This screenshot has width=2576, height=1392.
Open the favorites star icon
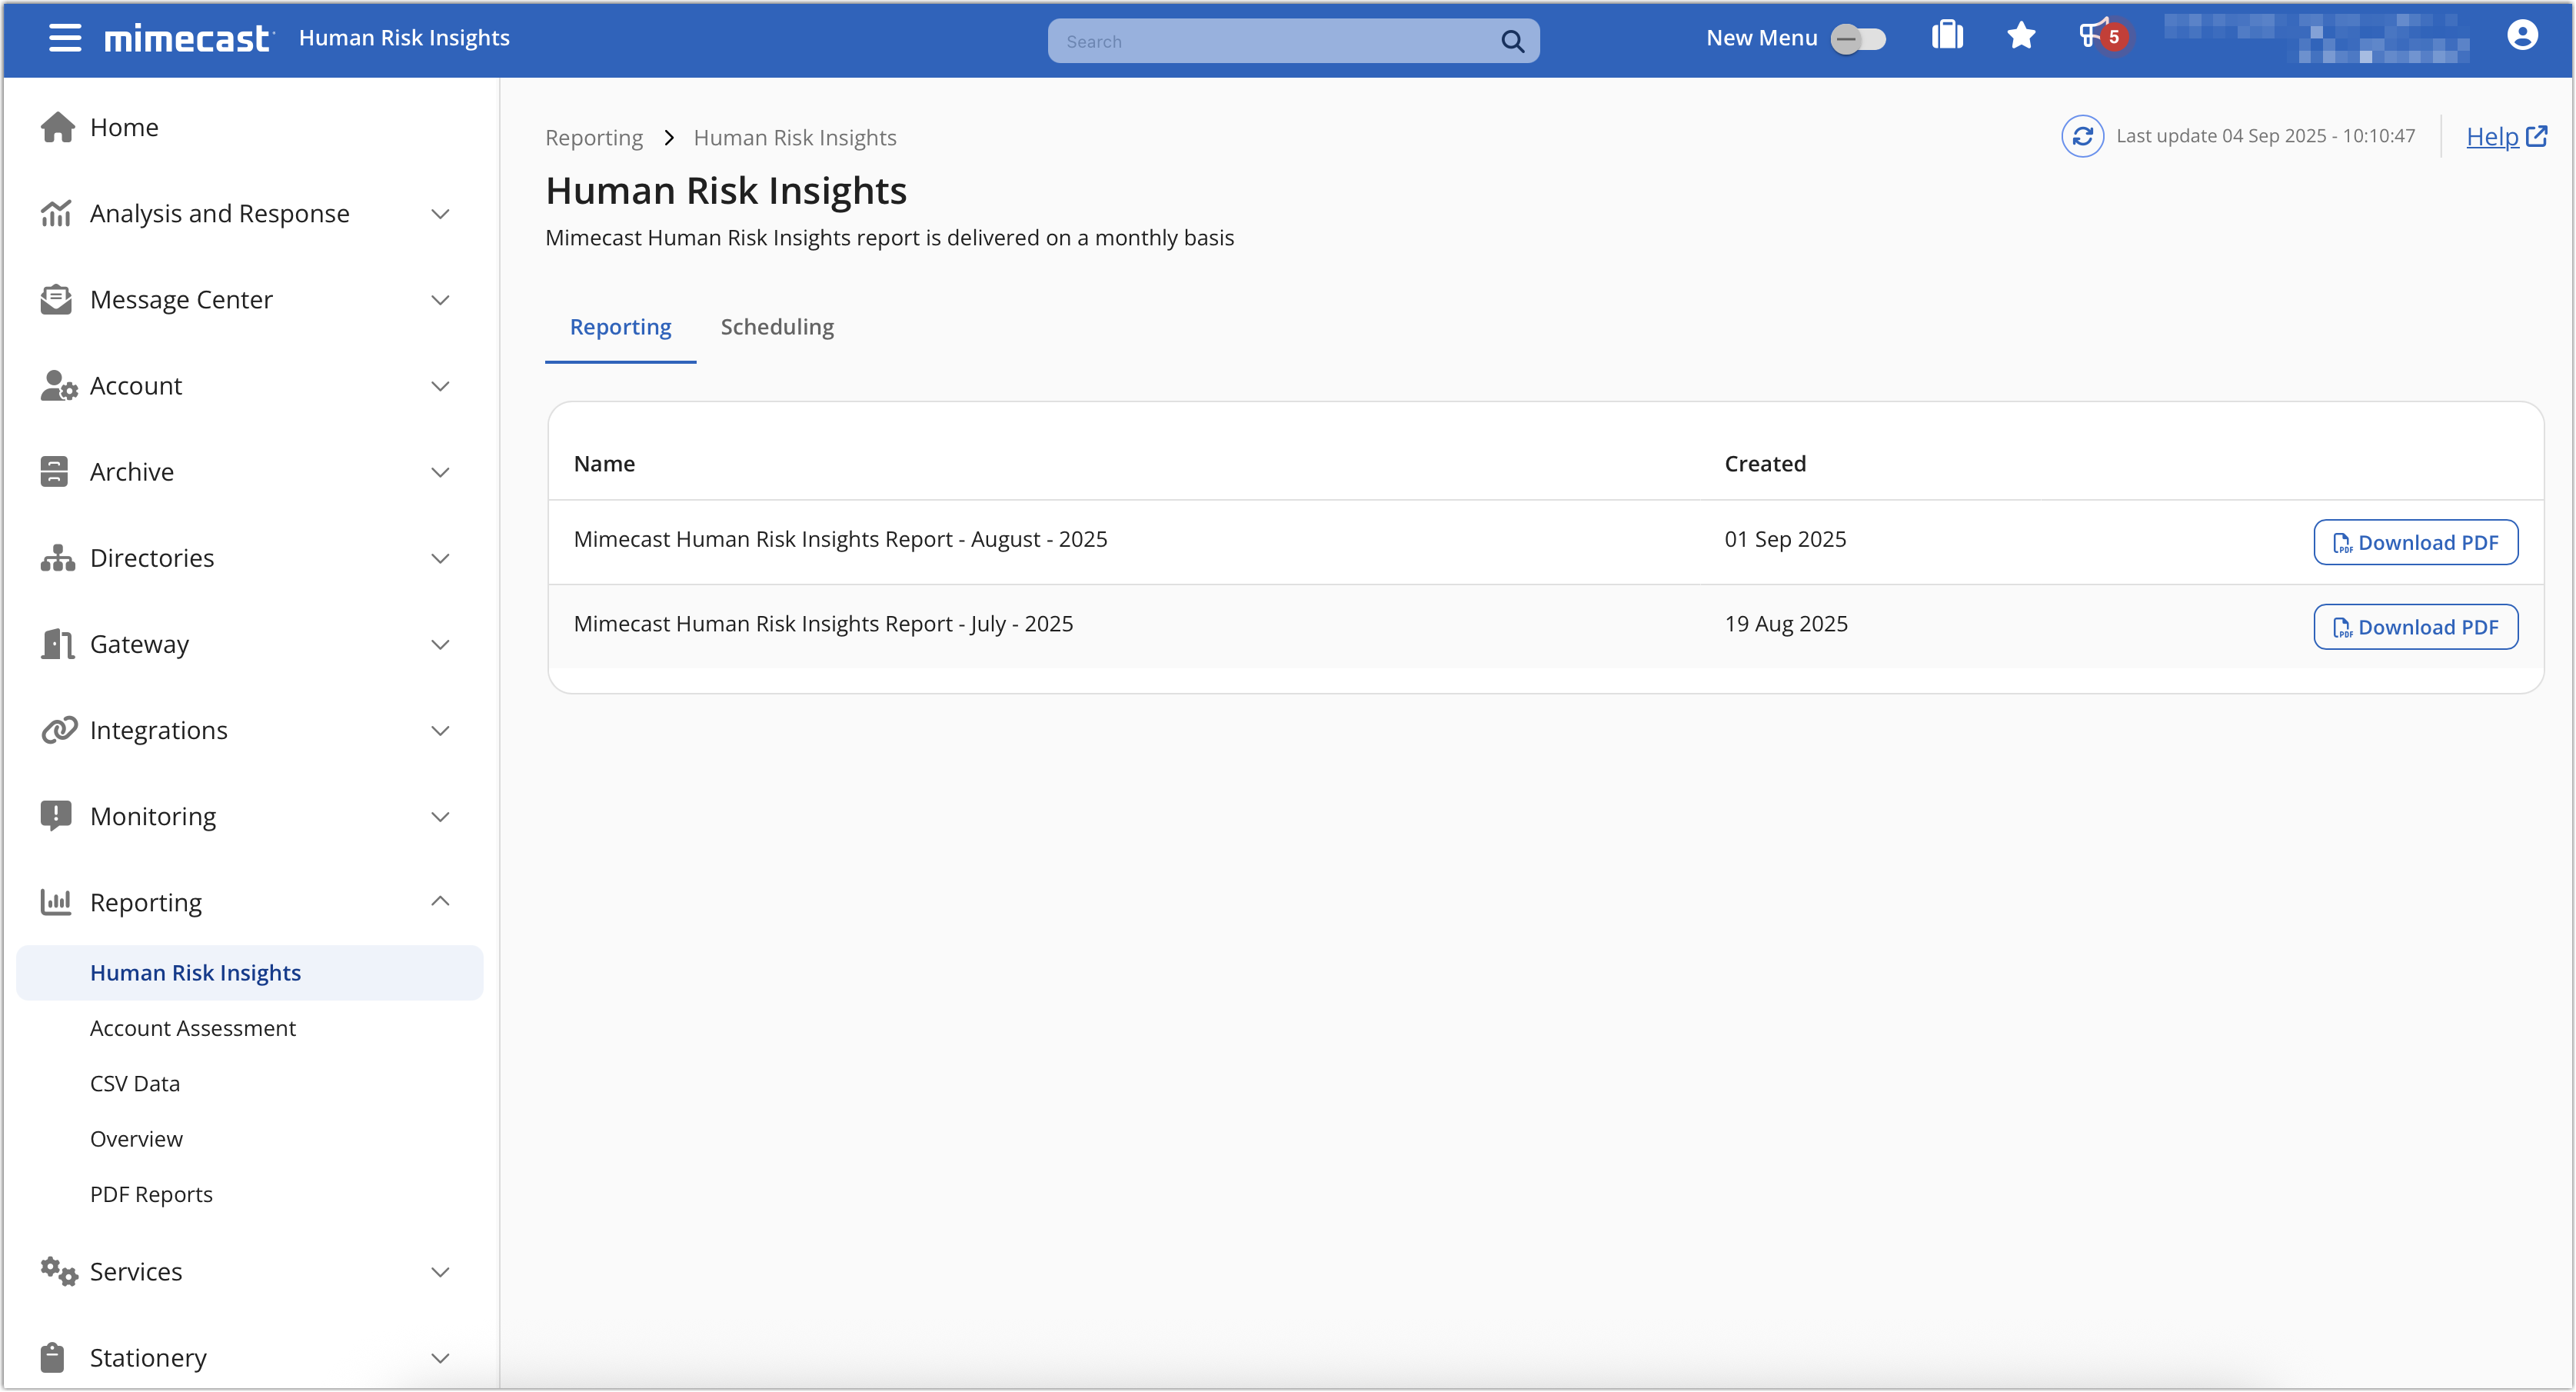click(2021, 37)
